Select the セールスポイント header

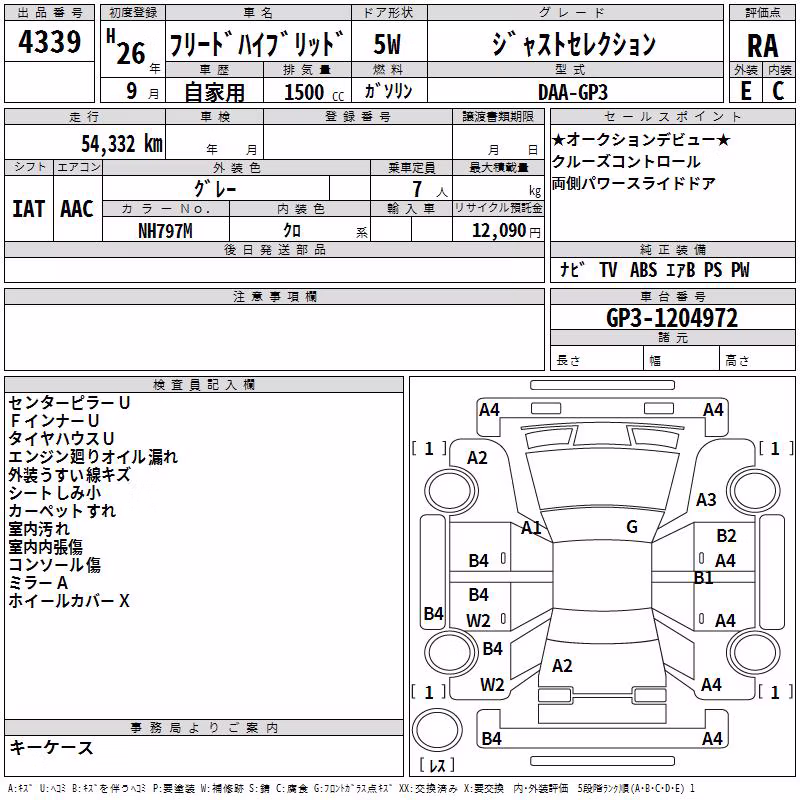pyautogui.click(x=672, y=116)
